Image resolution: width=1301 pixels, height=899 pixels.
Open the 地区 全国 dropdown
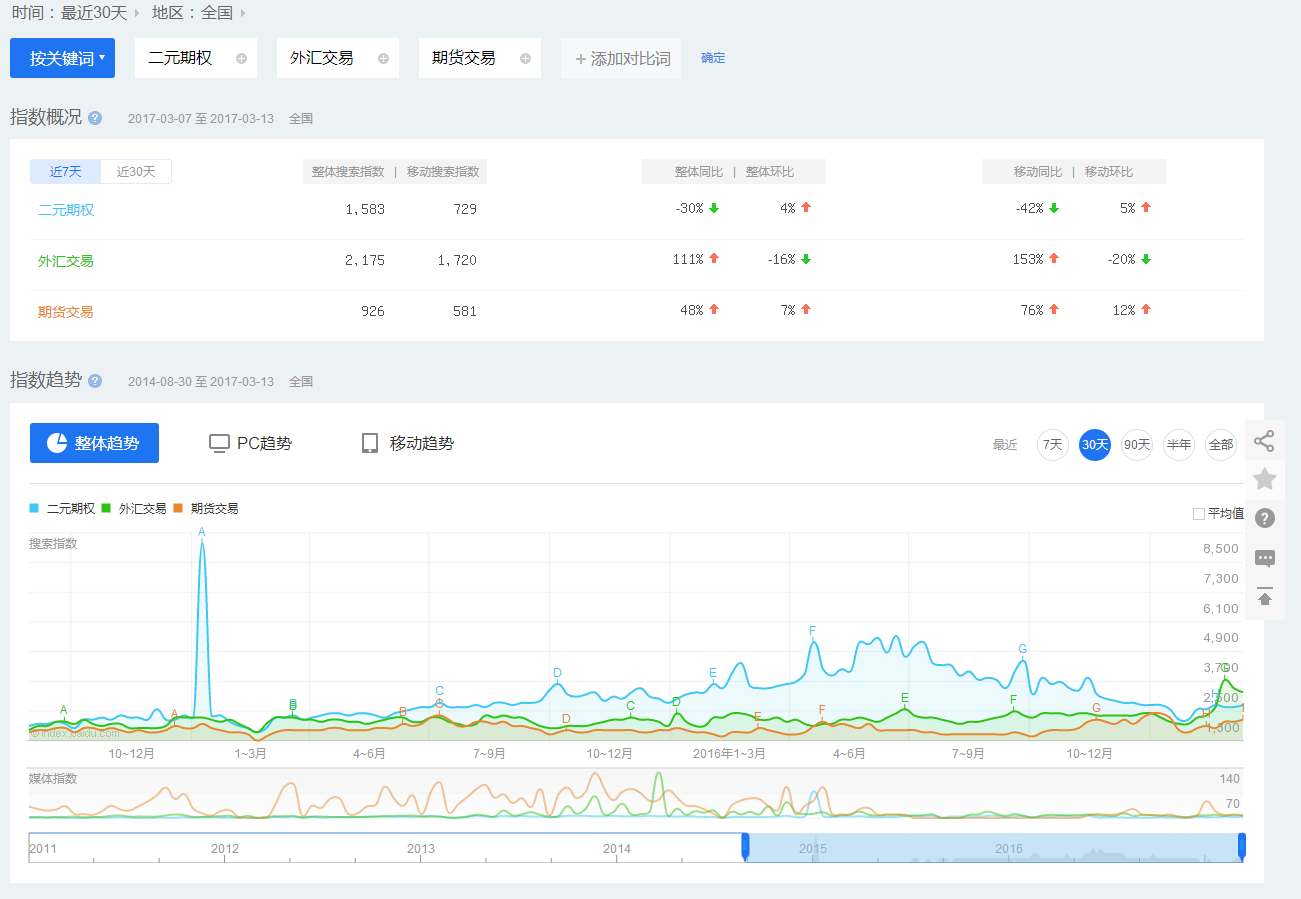(x=199, y=13)
